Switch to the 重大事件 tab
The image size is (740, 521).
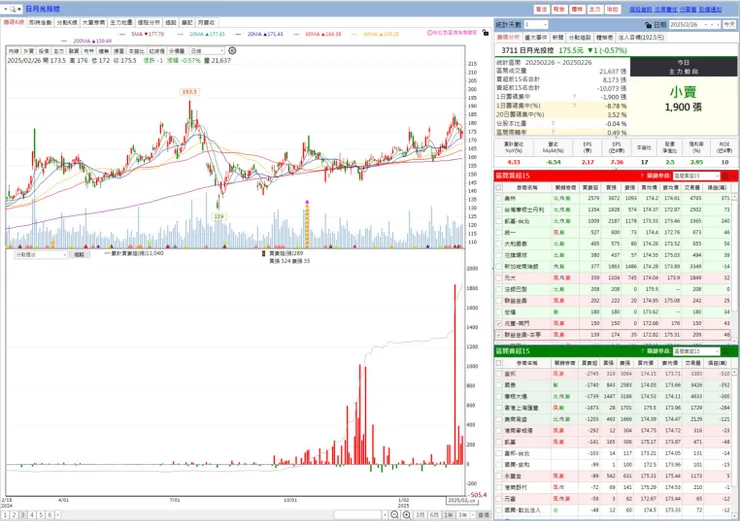point(536,37)
